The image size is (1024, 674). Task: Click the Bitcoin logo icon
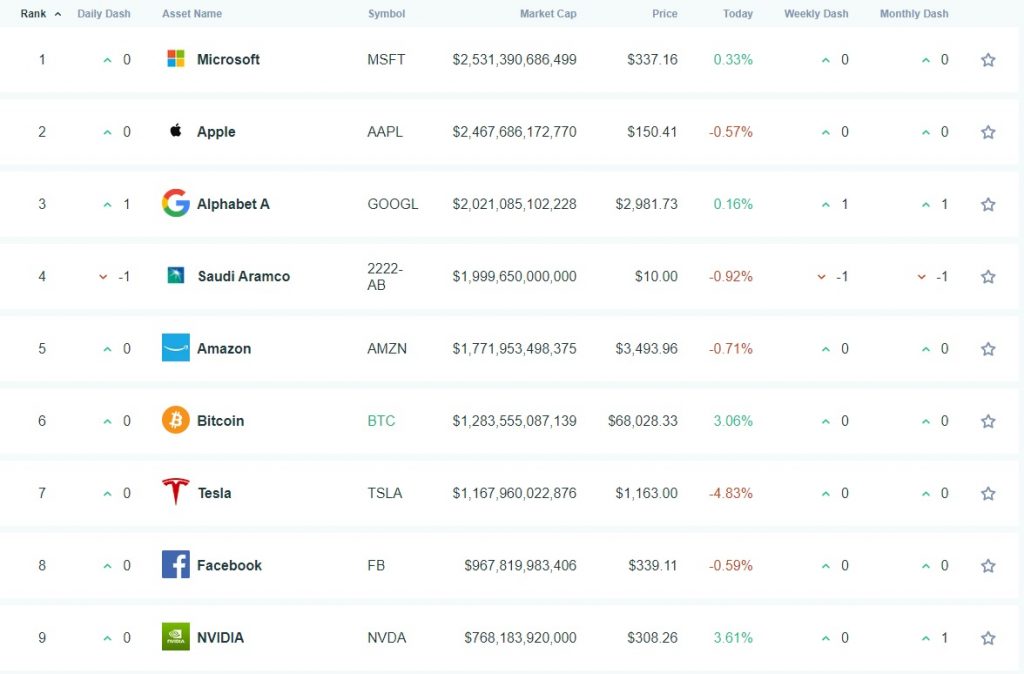[176, 421]
